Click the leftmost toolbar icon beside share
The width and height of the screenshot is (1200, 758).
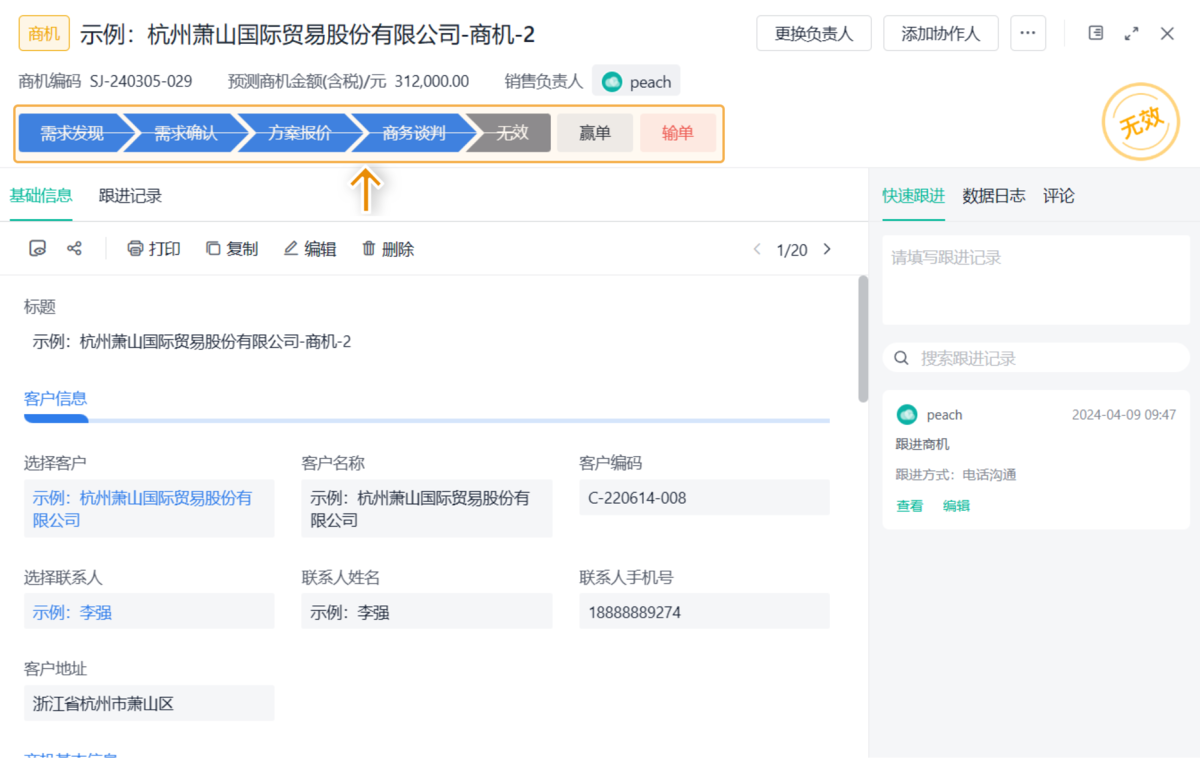click(38, 249)
